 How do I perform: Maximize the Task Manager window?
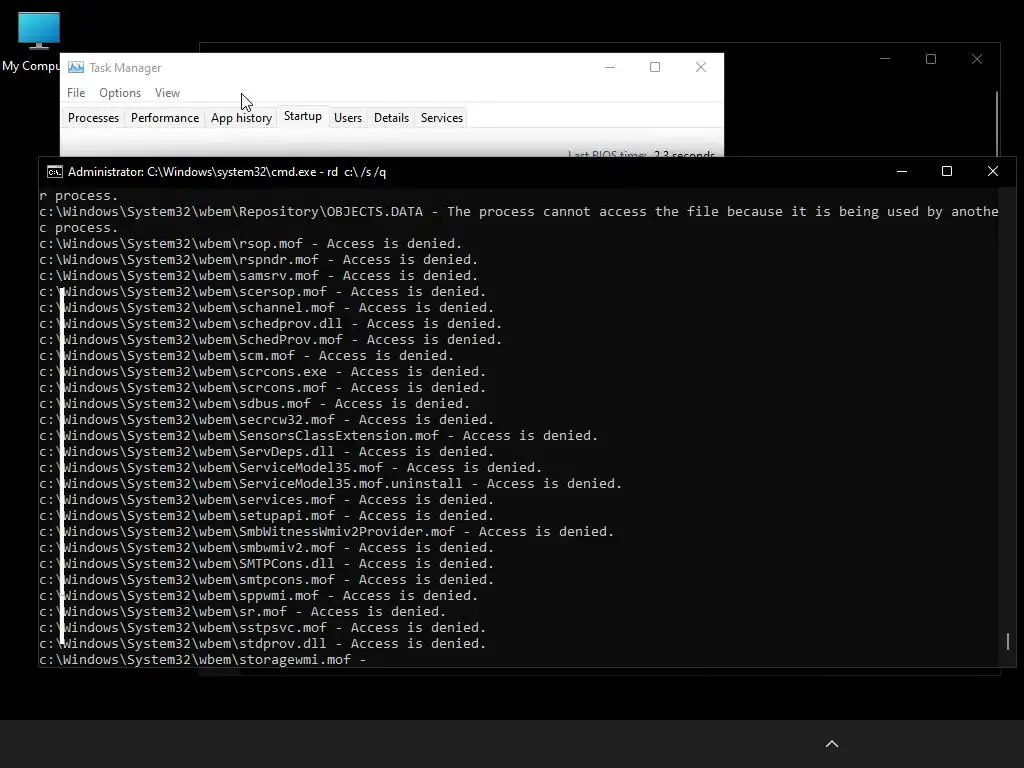655,67
